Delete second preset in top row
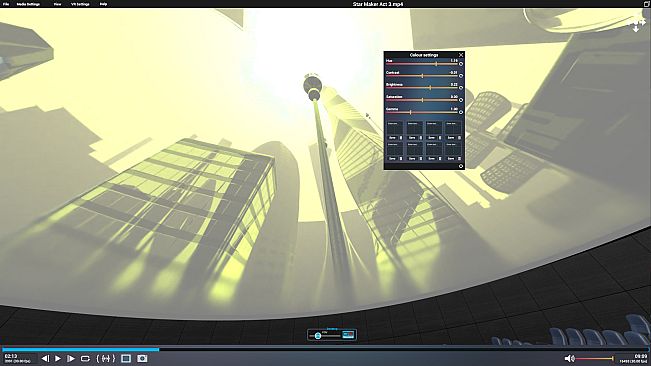Viewport: 651px width, 366px height. [421, 138]
